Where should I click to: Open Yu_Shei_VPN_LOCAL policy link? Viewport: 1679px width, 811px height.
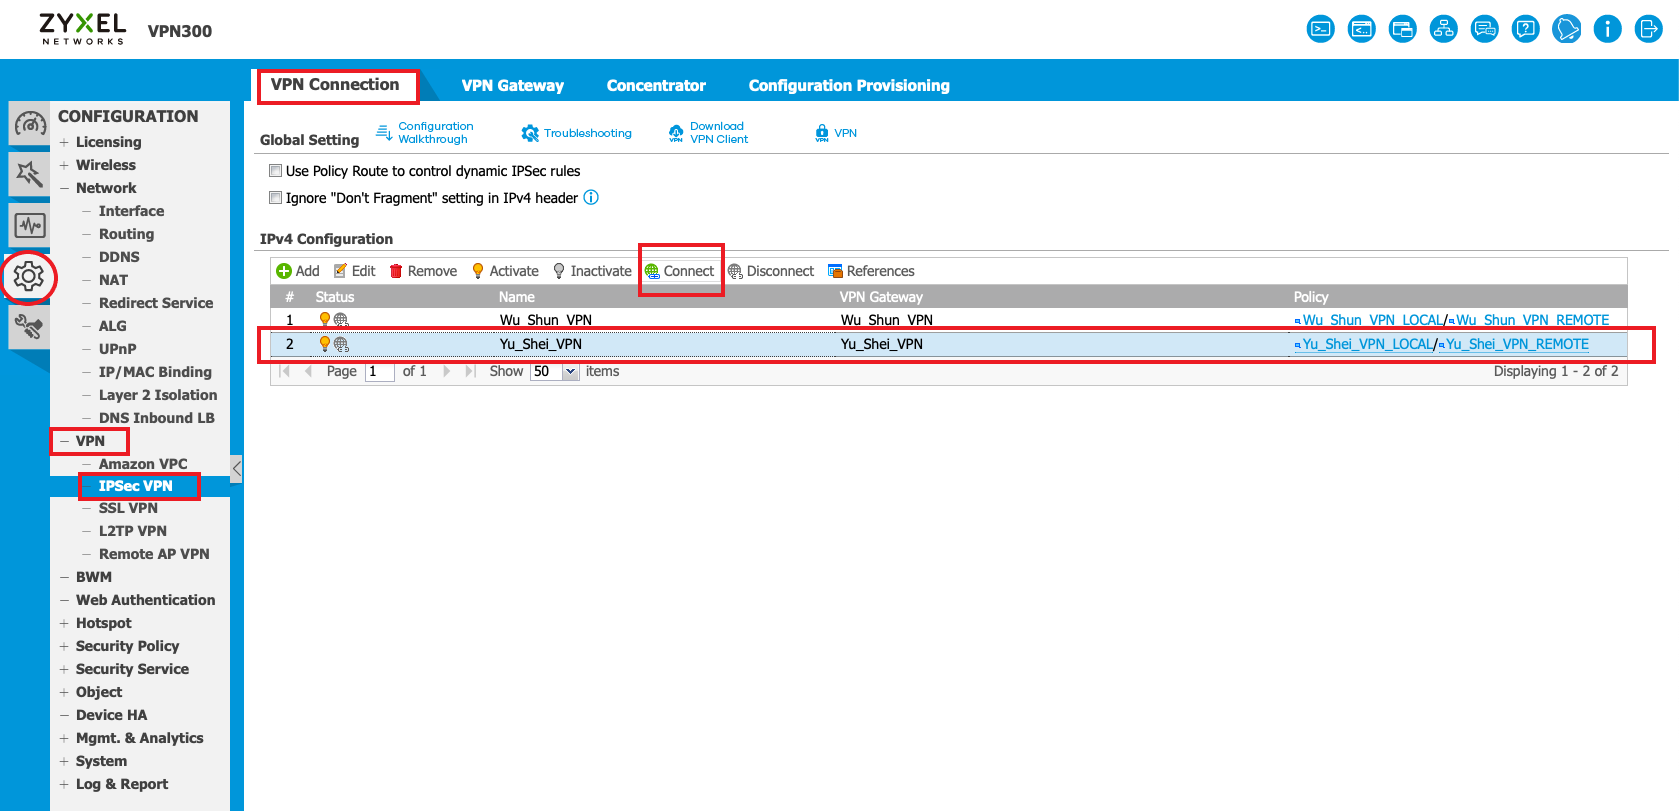click(1367, 344)
